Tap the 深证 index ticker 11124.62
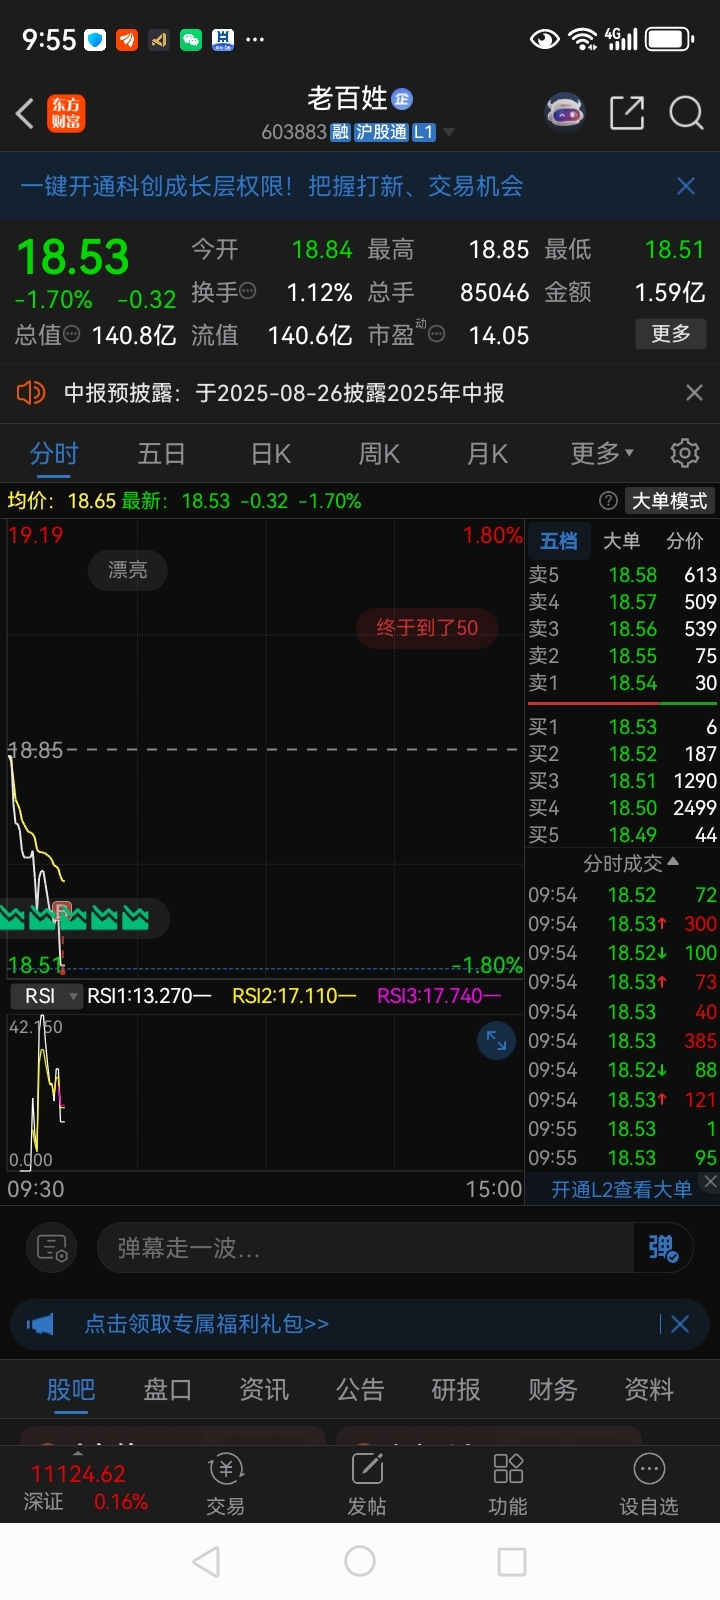The image size is (720, 1600). point(78,1474)
